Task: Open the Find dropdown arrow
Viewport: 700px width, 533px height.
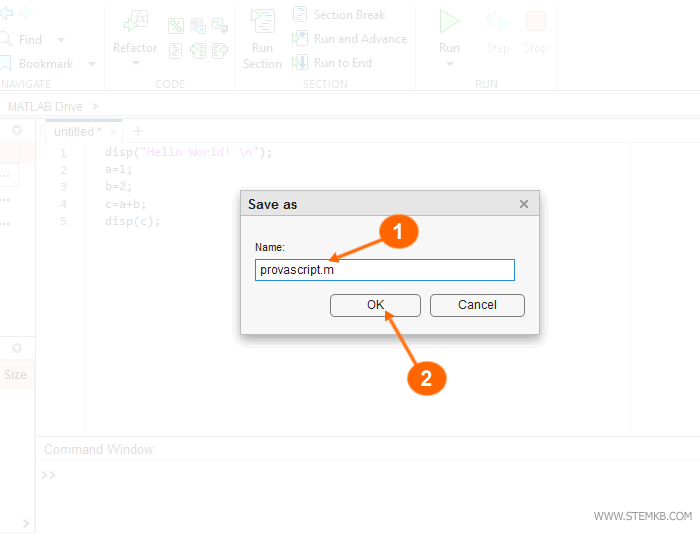Action: [x=60, y=40]
